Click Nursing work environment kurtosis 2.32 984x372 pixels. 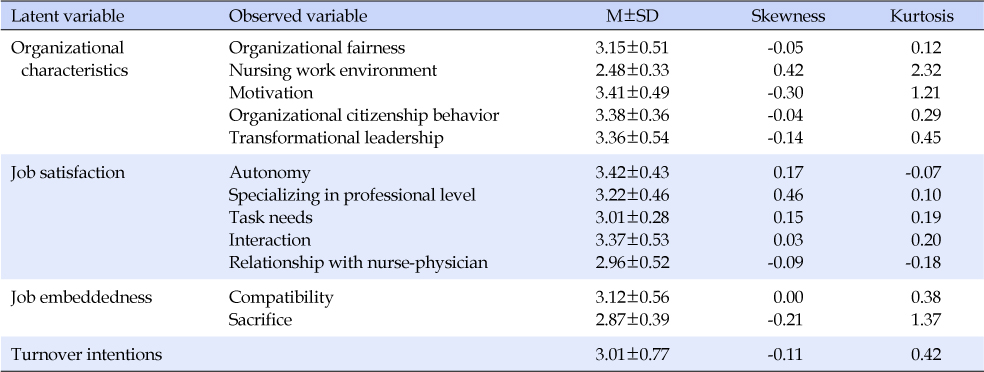[x=926, y=70]
